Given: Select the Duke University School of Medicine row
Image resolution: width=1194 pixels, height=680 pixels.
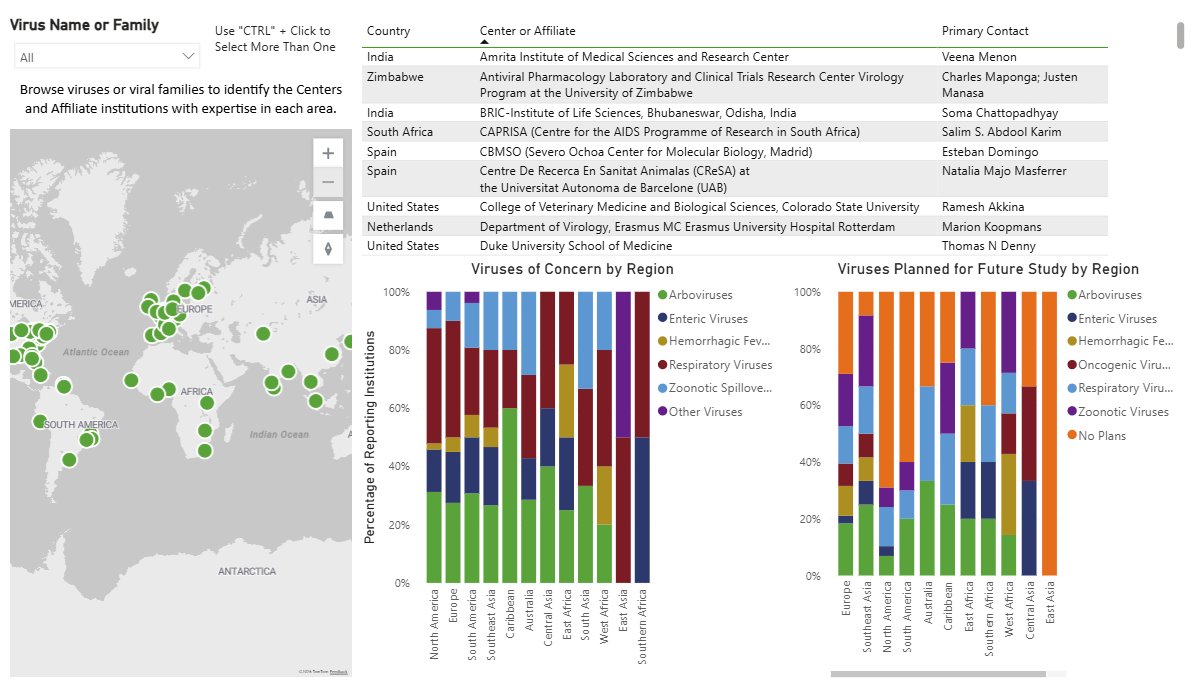Looking at the screenshot, I should [x=735, y=245].
